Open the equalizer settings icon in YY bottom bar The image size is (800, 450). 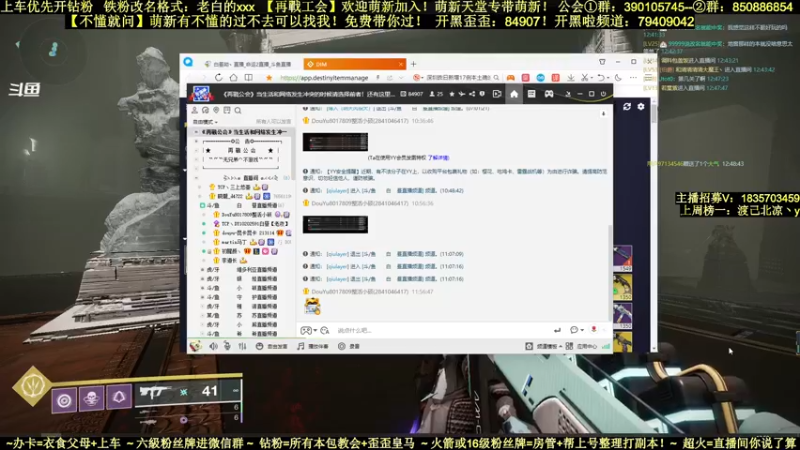242,346
